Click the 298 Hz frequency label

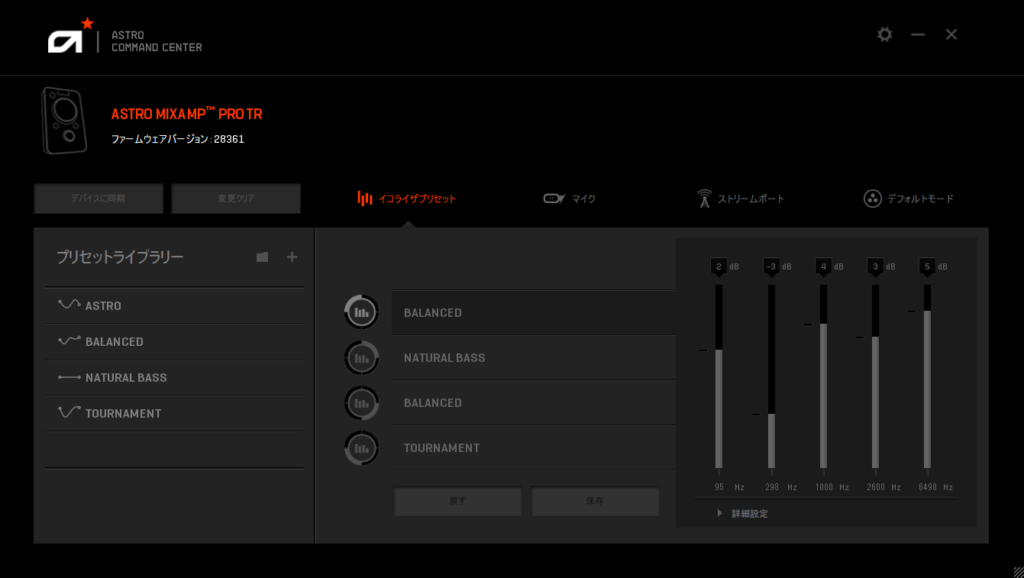[780, 487]
